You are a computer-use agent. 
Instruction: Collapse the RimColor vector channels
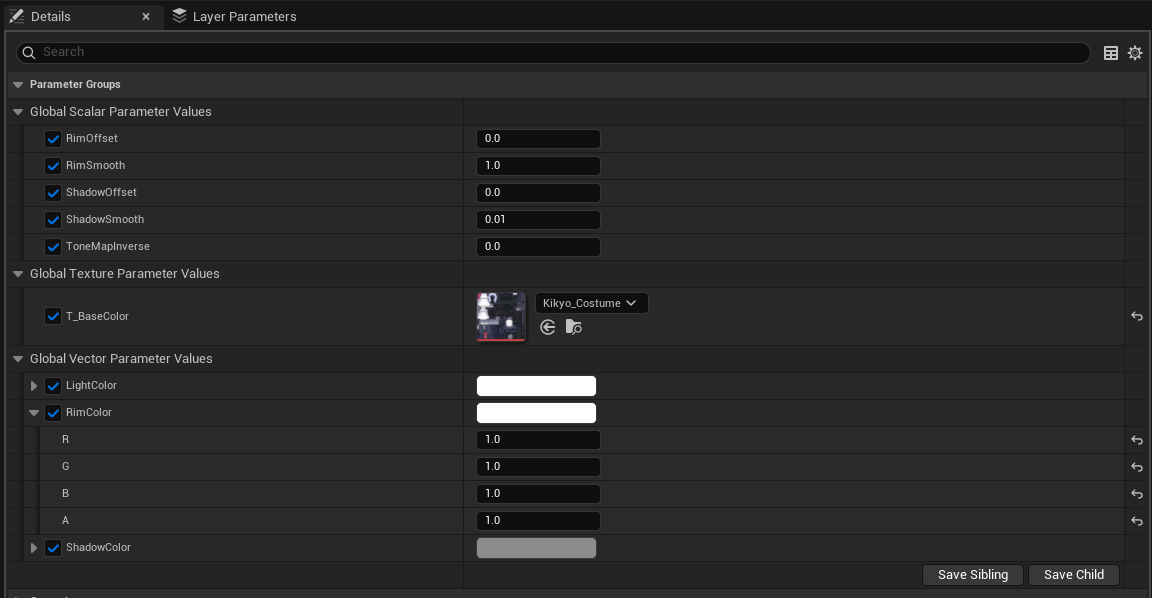34,413
